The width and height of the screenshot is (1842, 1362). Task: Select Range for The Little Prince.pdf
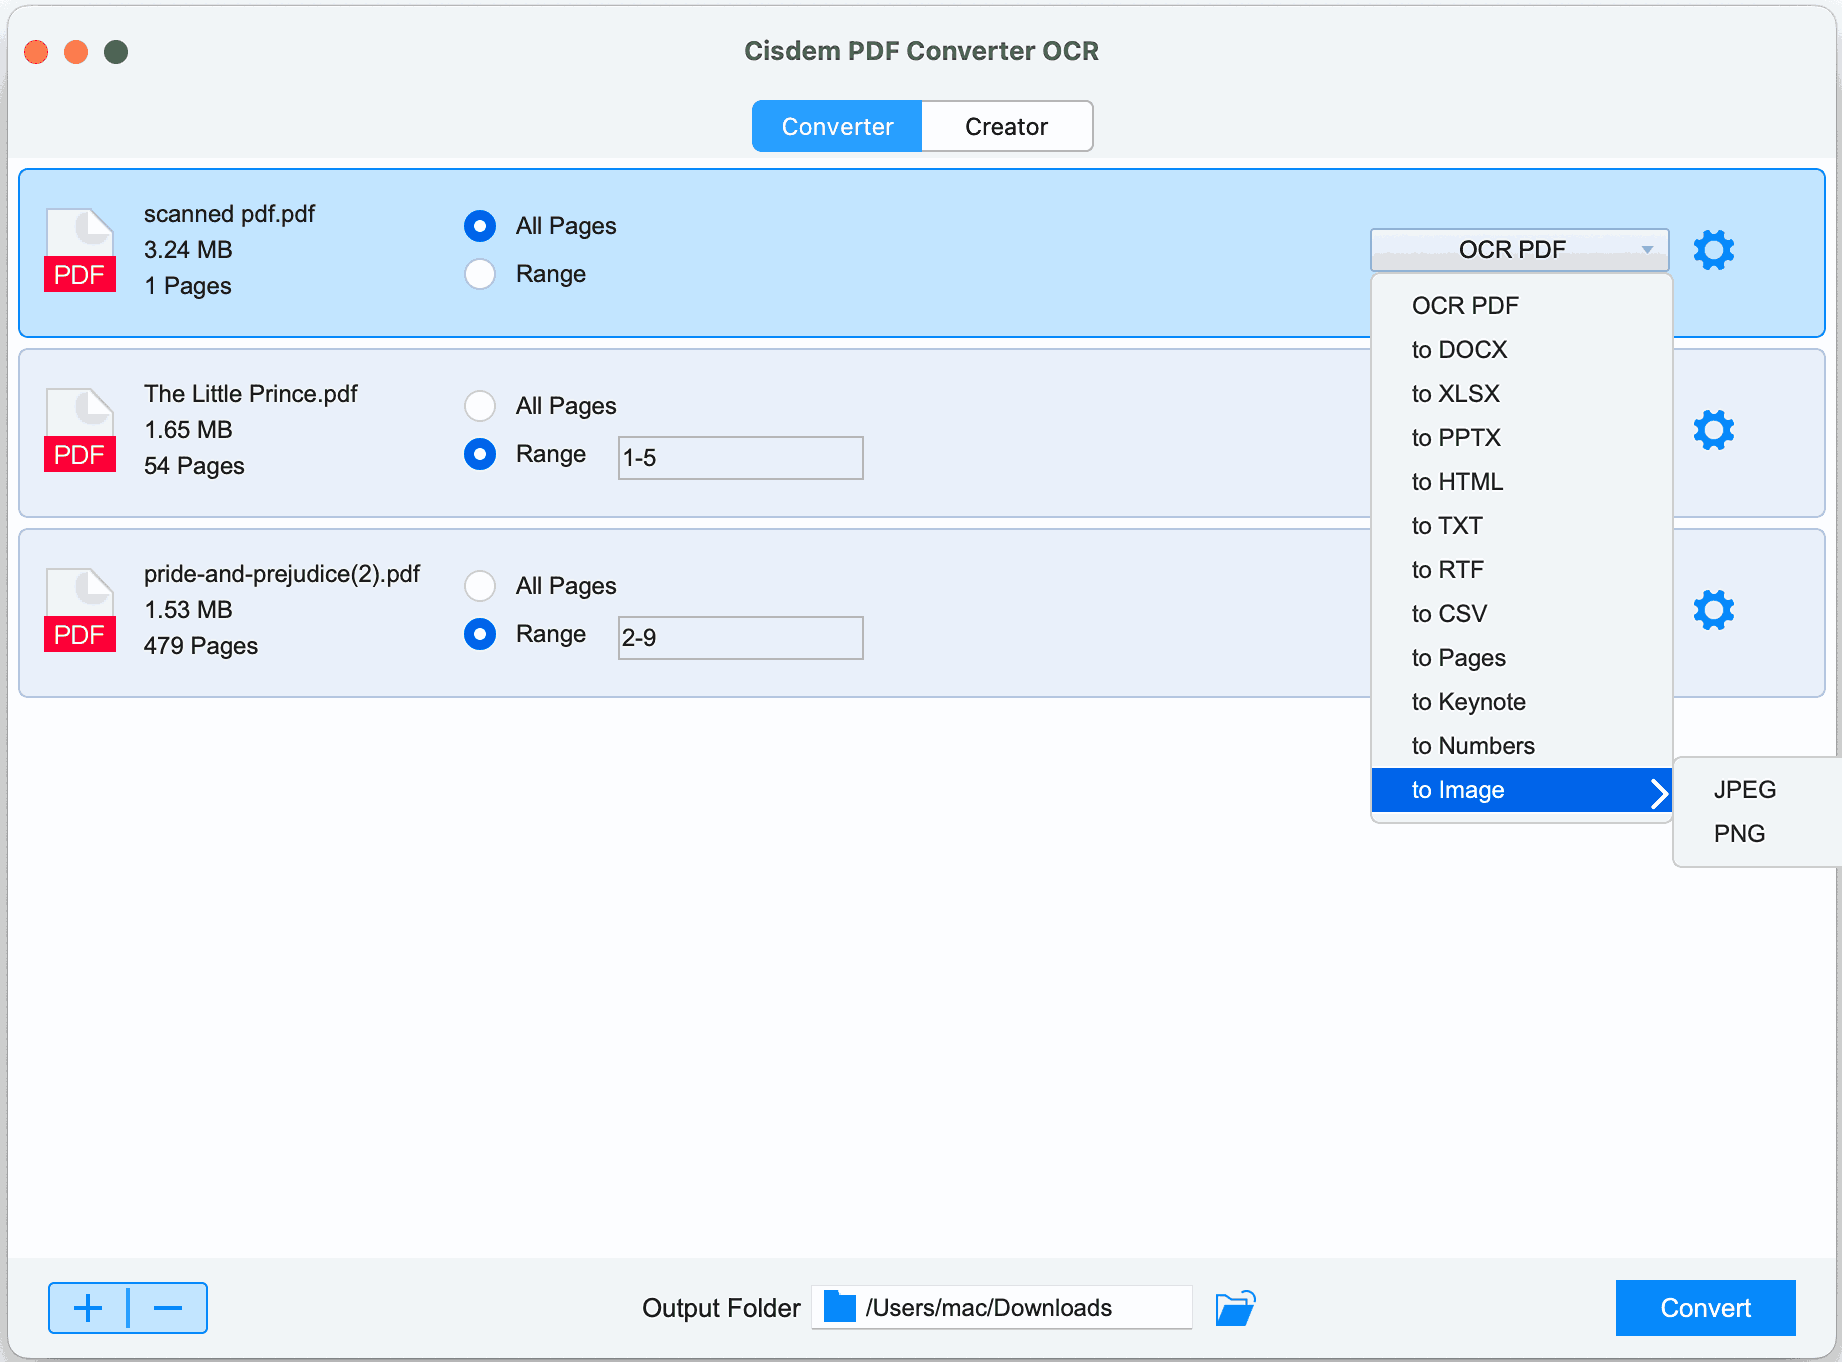tap(480, 454)
